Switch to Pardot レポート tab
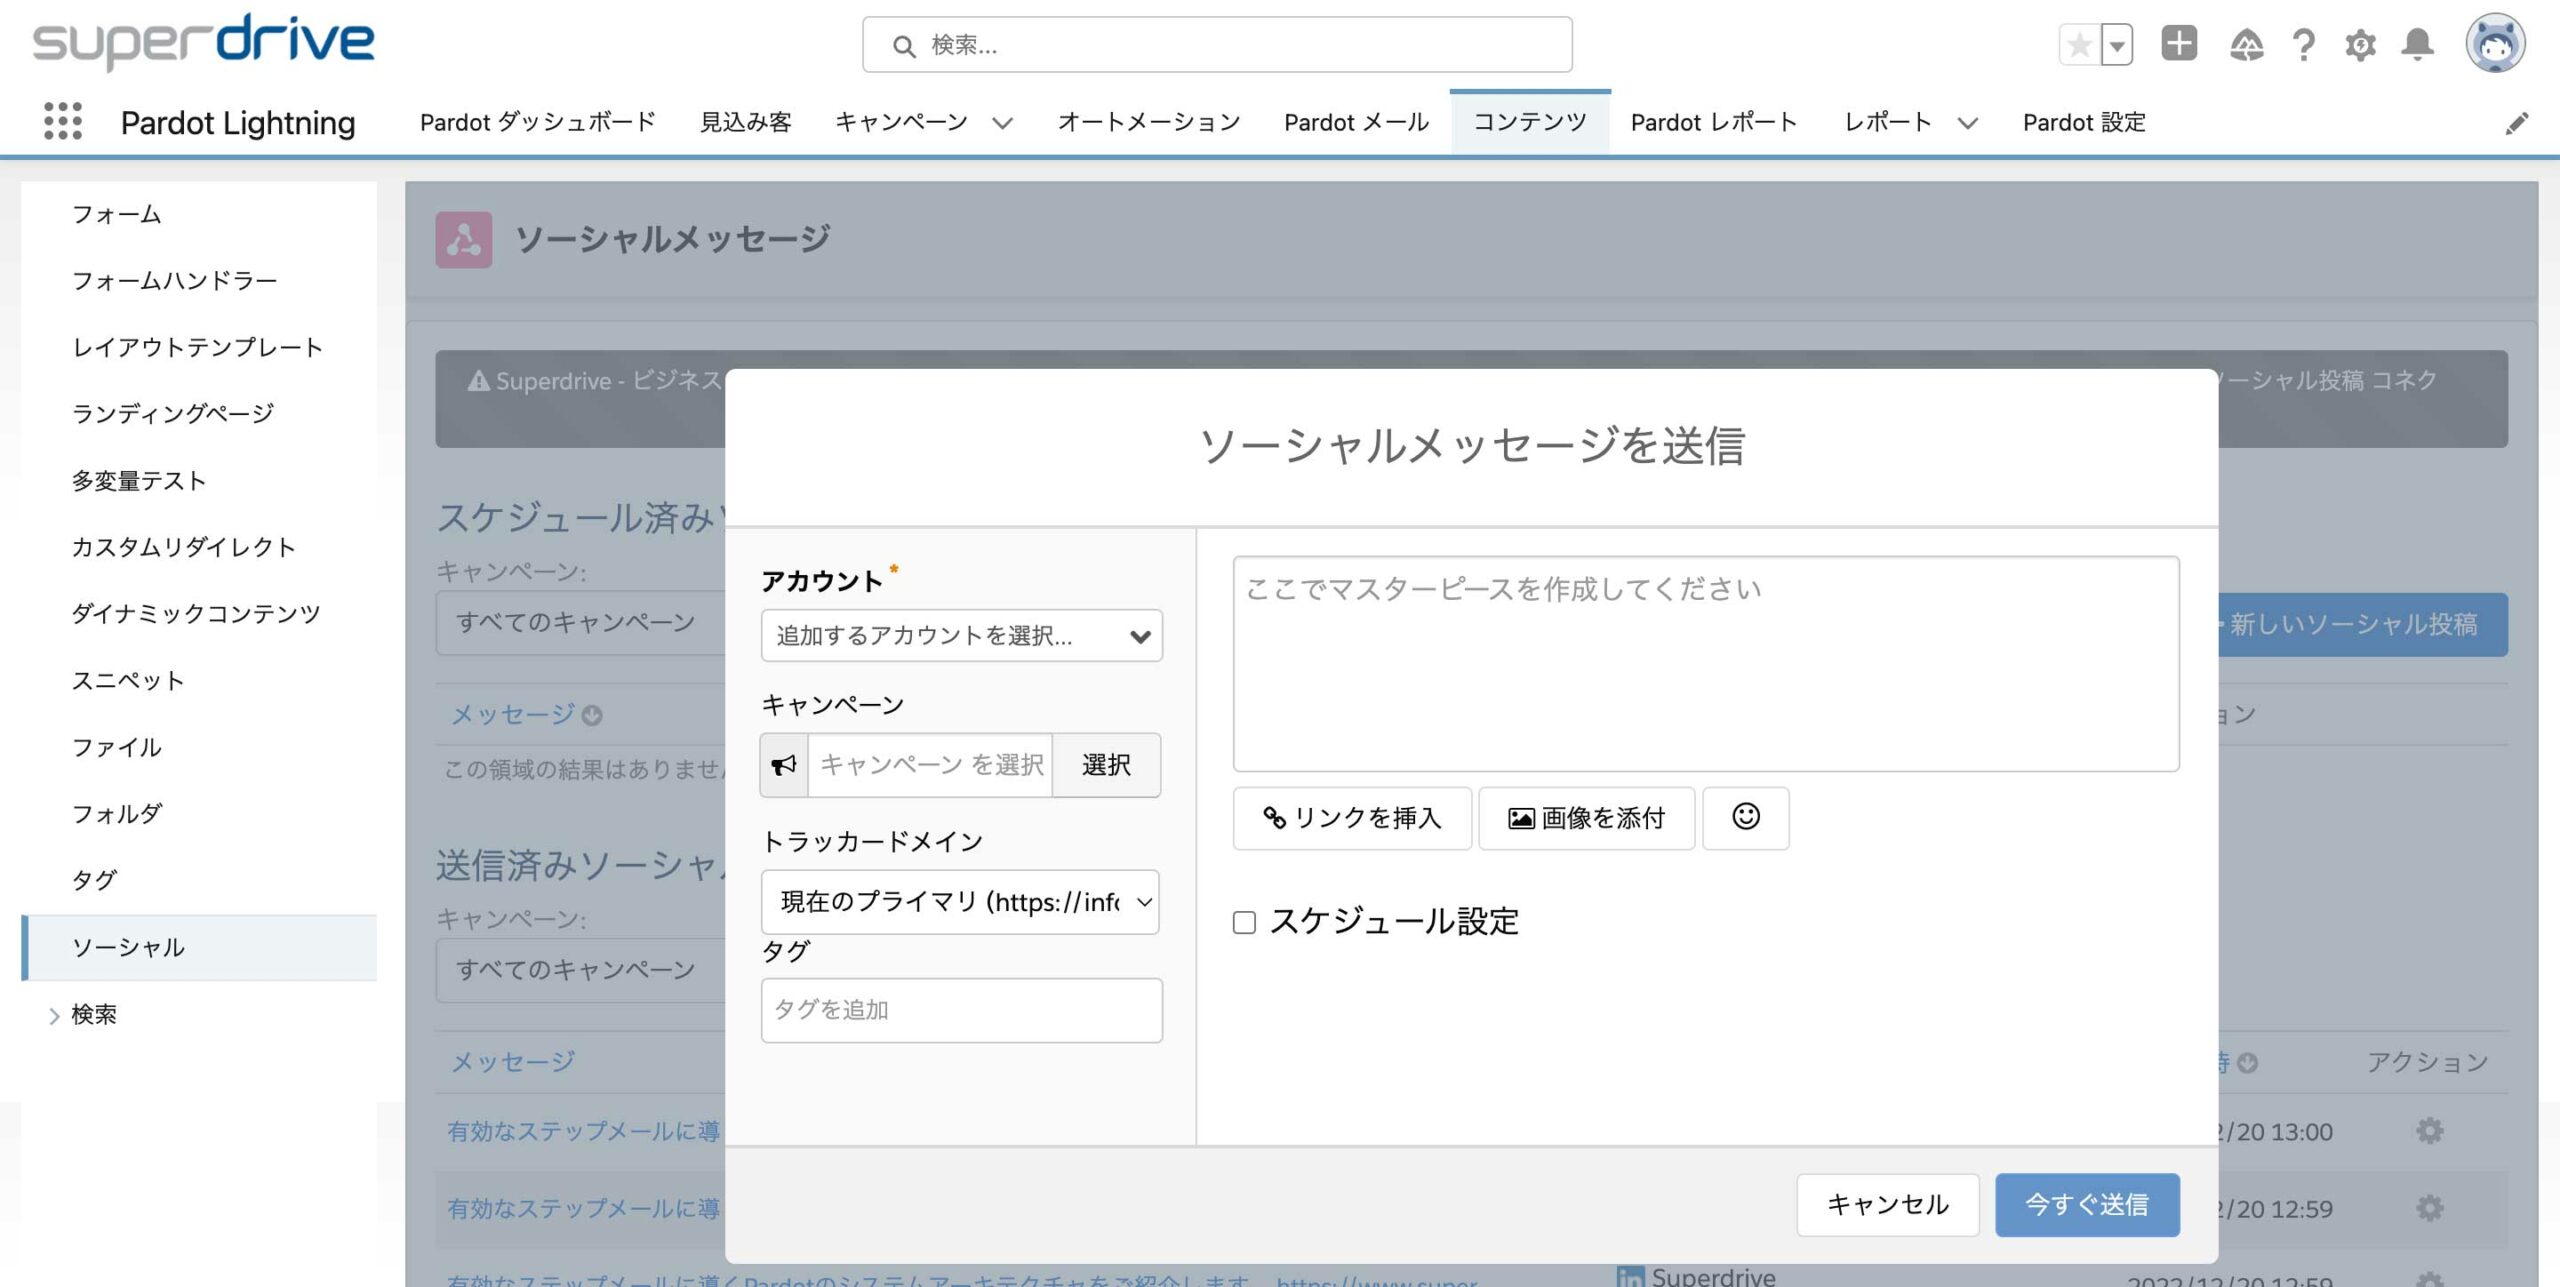The width and height of the screenshot is (2560, 1287). (1714, 122)
